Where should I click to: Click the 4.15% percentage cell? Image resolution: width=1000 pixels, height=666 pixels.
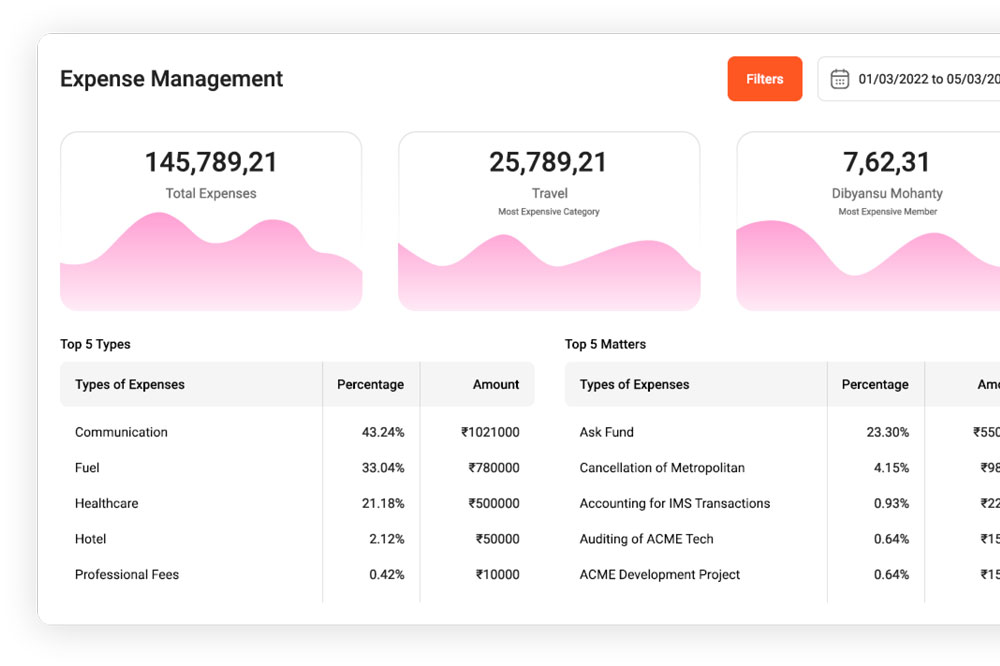(892, 468)
